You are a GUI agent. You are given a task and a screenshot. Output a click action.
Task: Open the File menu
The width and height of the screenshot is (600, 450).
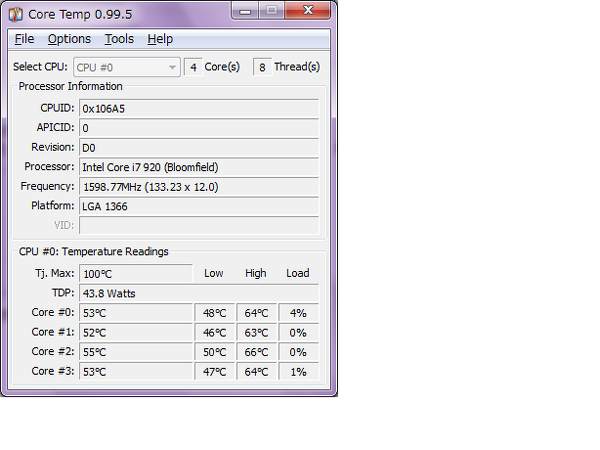click(x=24, y=39)
